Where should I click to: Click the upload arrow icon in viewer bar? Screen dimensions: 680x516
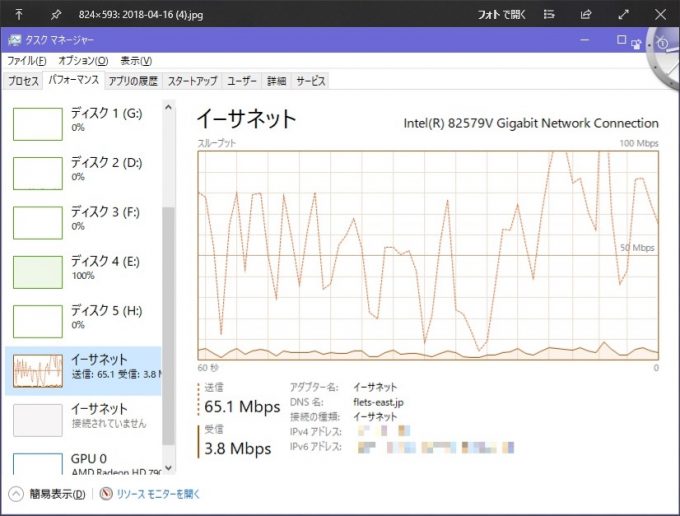[19, 14]
